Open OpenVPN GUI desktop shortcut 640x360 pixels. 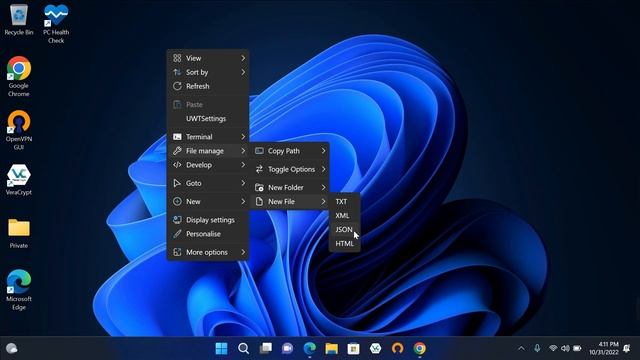(19, 130)
